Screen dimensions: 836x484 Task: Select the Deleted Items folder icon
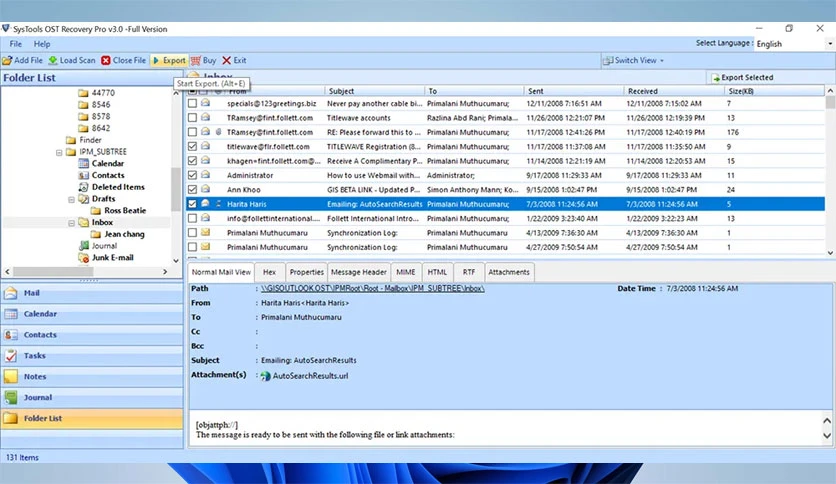click(83, 187)
